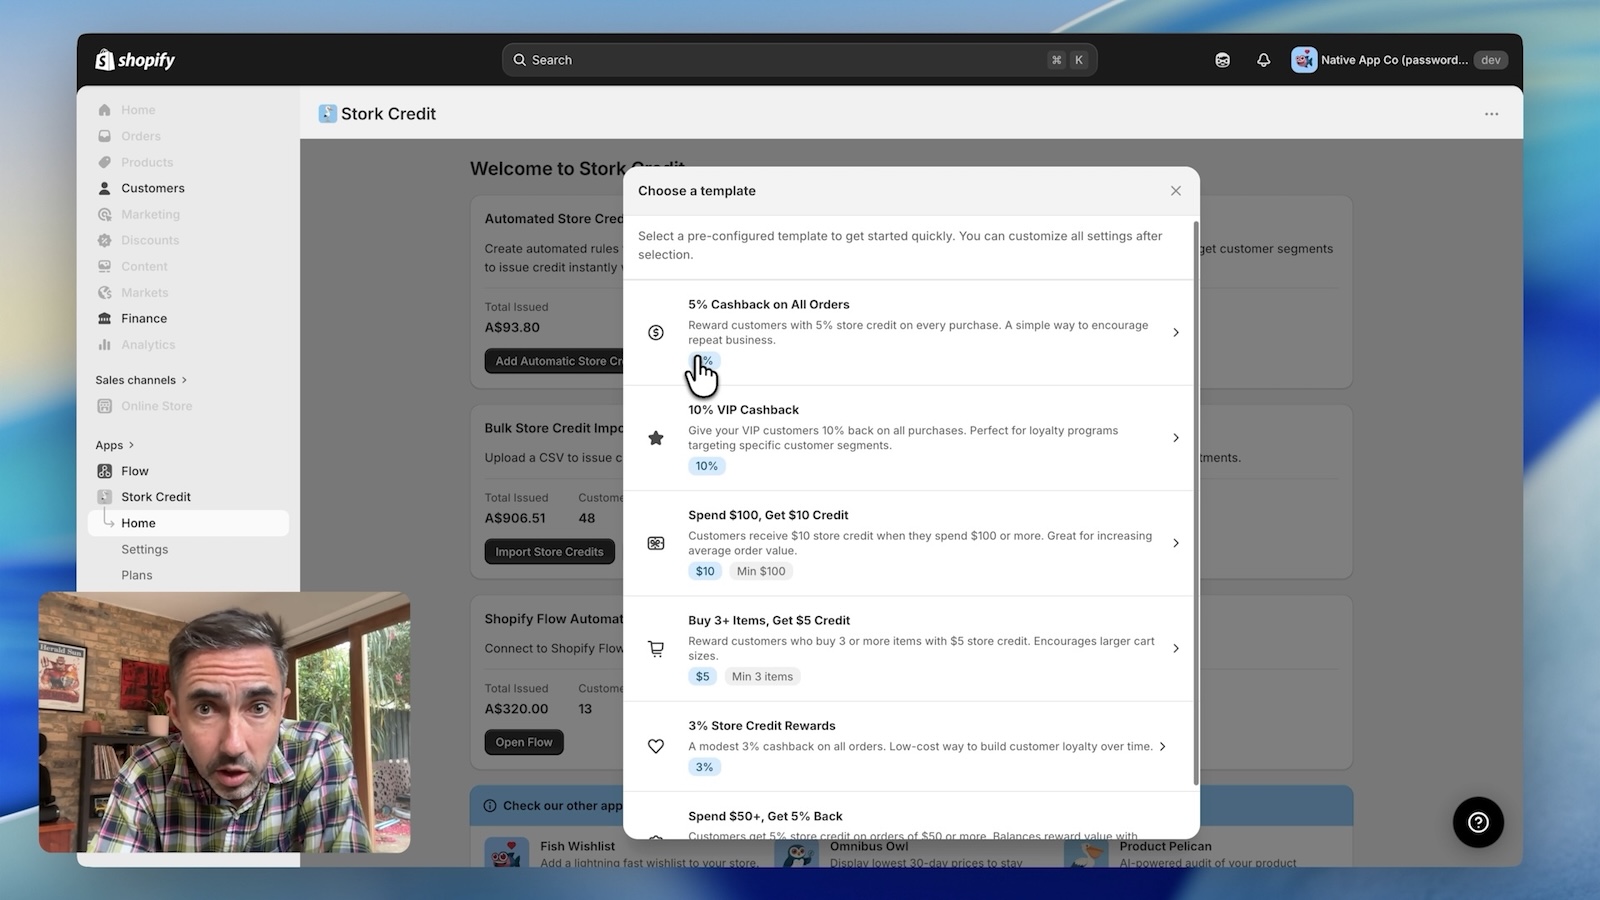Image resolution: width=1600 pixels, height=900 pixels.
Task: Click the Min $100 badge
Action: 761,571
